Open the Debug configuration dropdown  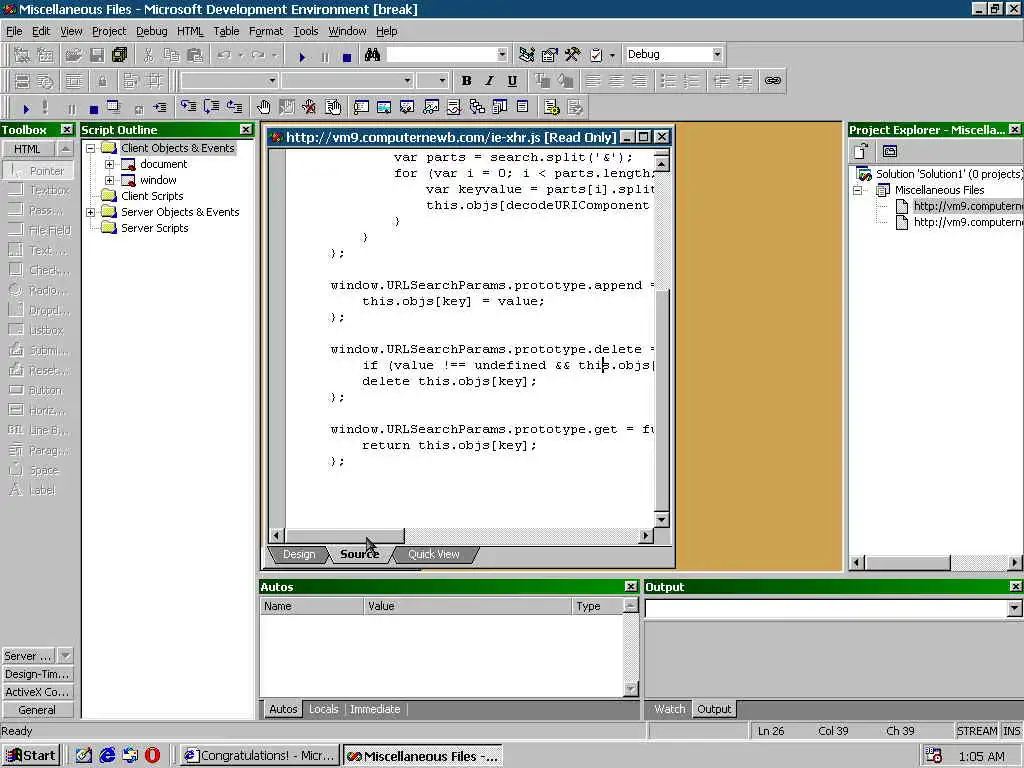[717, 54]
